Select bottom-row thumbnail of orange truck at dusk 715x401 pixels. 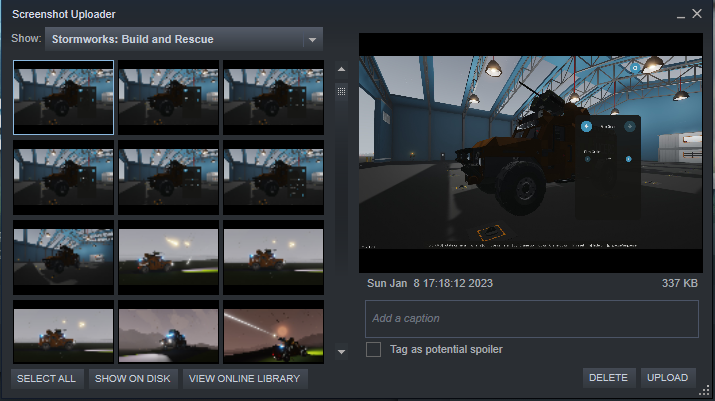tap(63, 332)
